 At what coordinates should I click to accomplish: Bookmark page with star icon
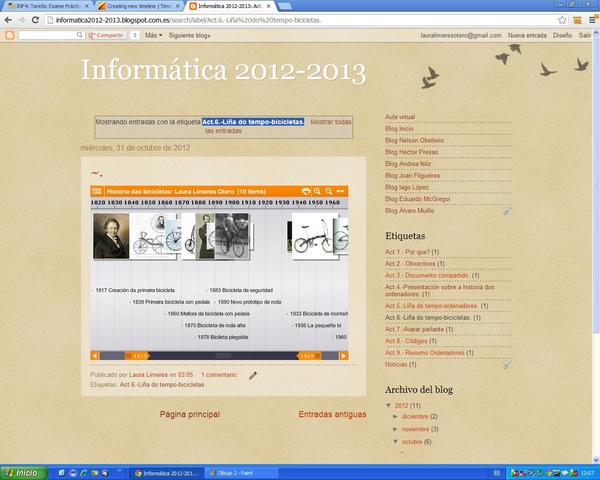[x=562, y=20]
